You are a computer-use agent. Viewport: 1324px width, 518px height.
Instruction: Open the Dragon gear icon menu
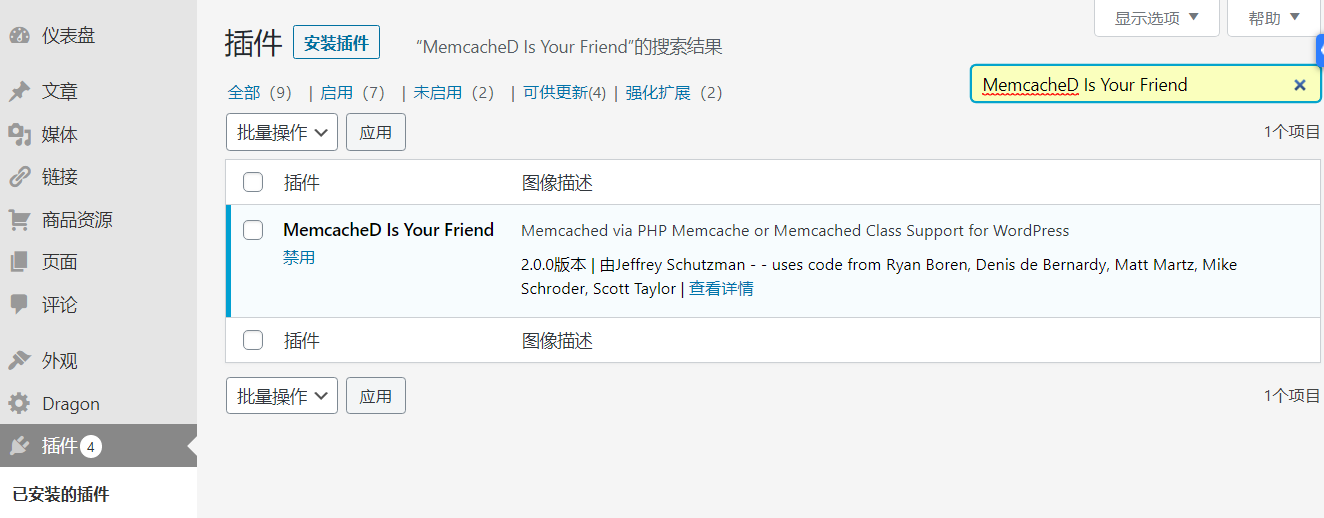[x=19, y=404]
